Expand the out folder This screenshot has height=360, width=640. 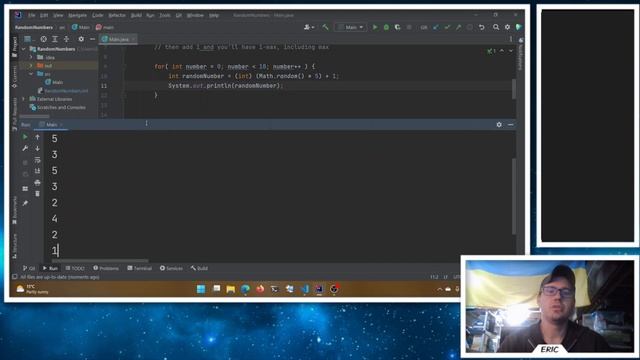coord(31,66)
